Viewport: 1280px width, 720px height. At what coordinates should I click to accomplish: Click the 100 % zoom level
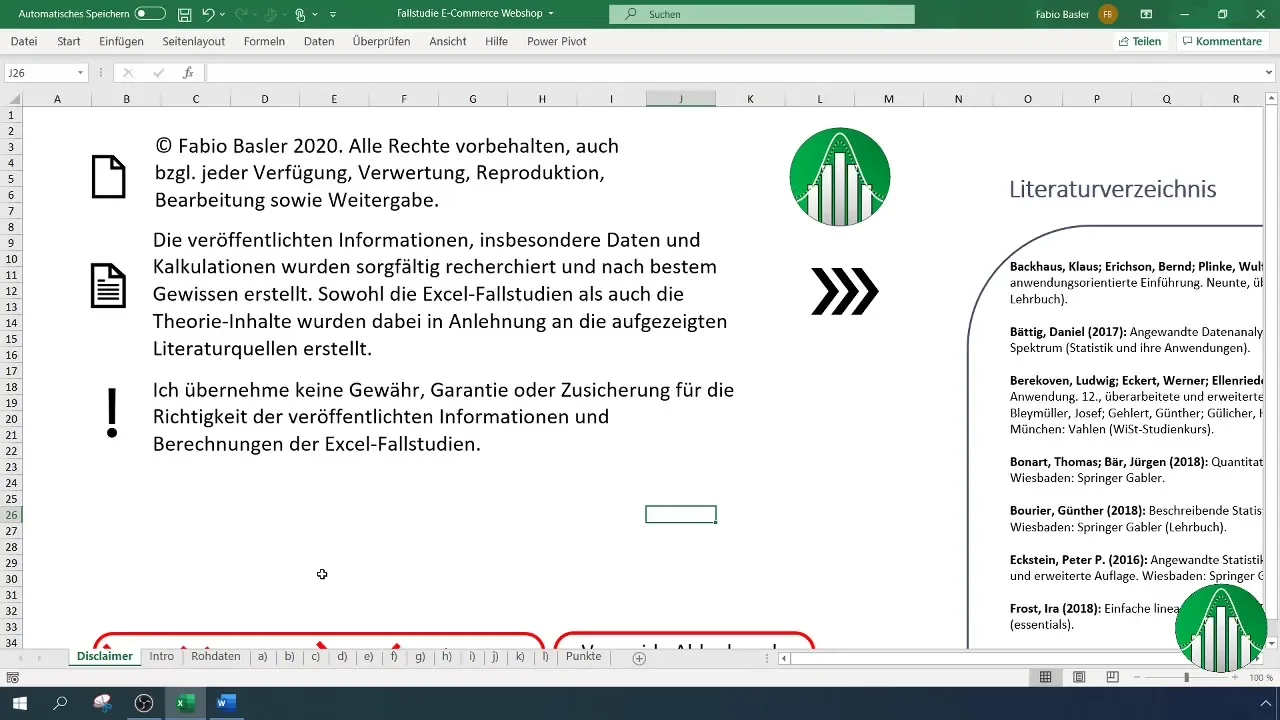[1260, 677]
